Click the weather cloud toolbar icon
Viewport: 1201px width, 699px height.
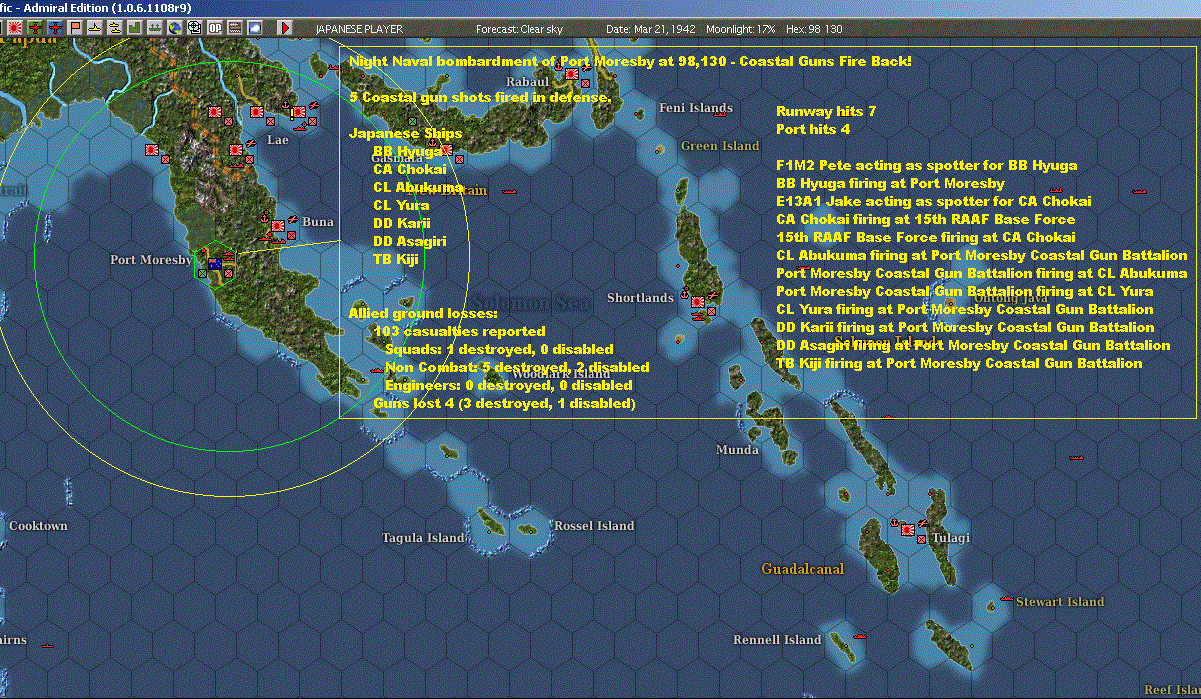click(255, 28)
